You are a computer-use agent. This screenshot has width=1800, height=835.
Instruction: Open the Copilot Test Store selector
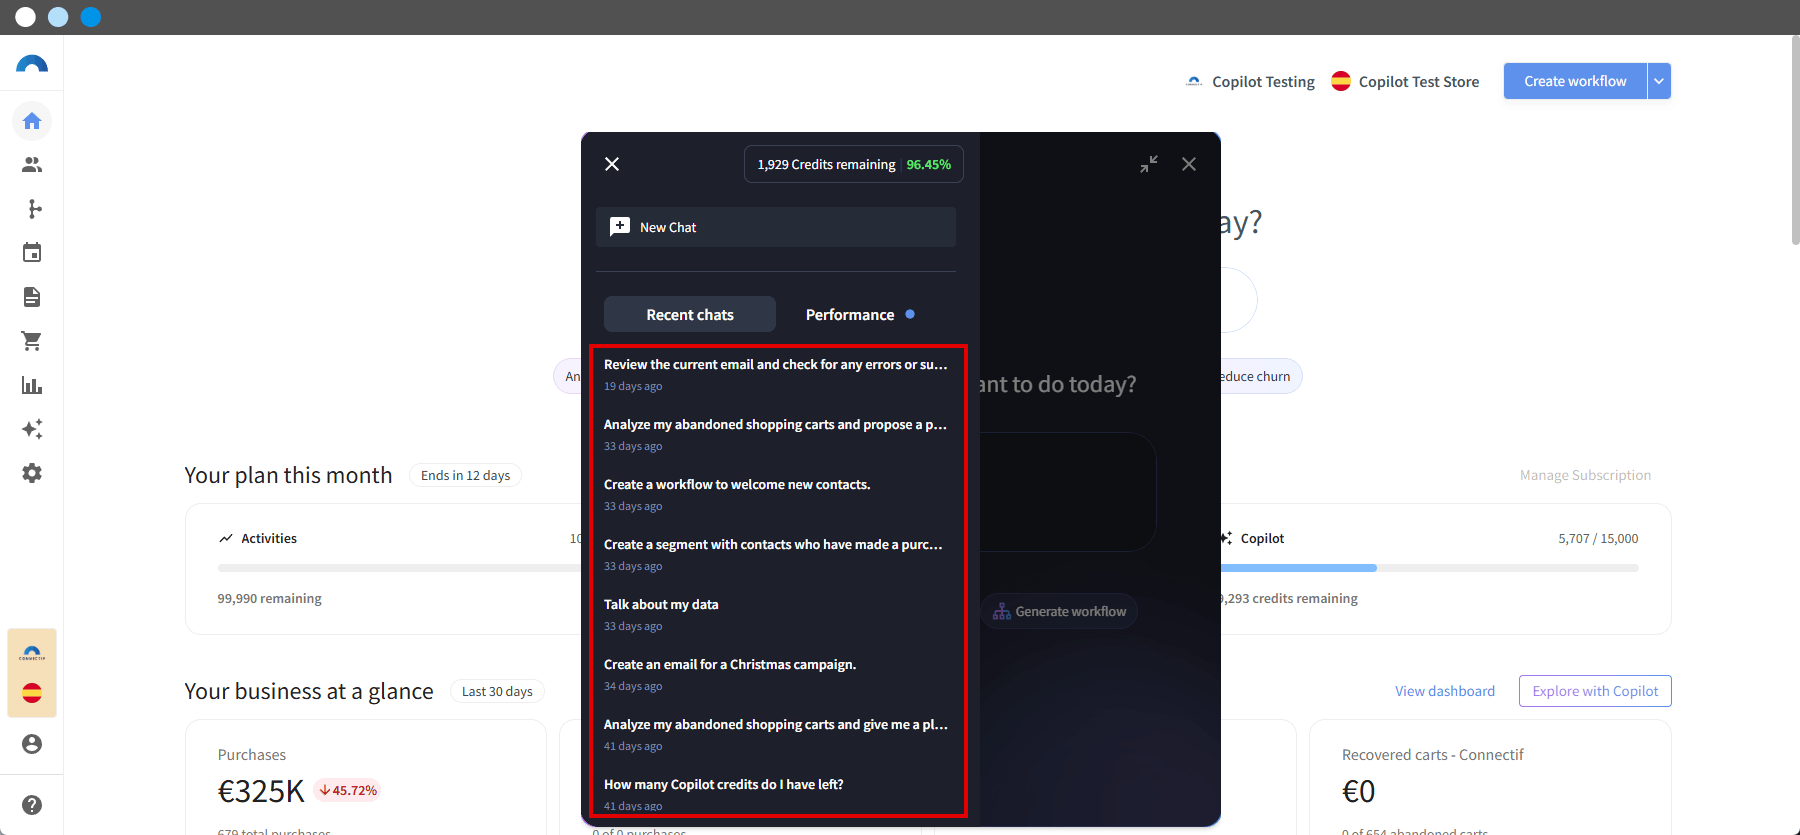coord(1405,82)
